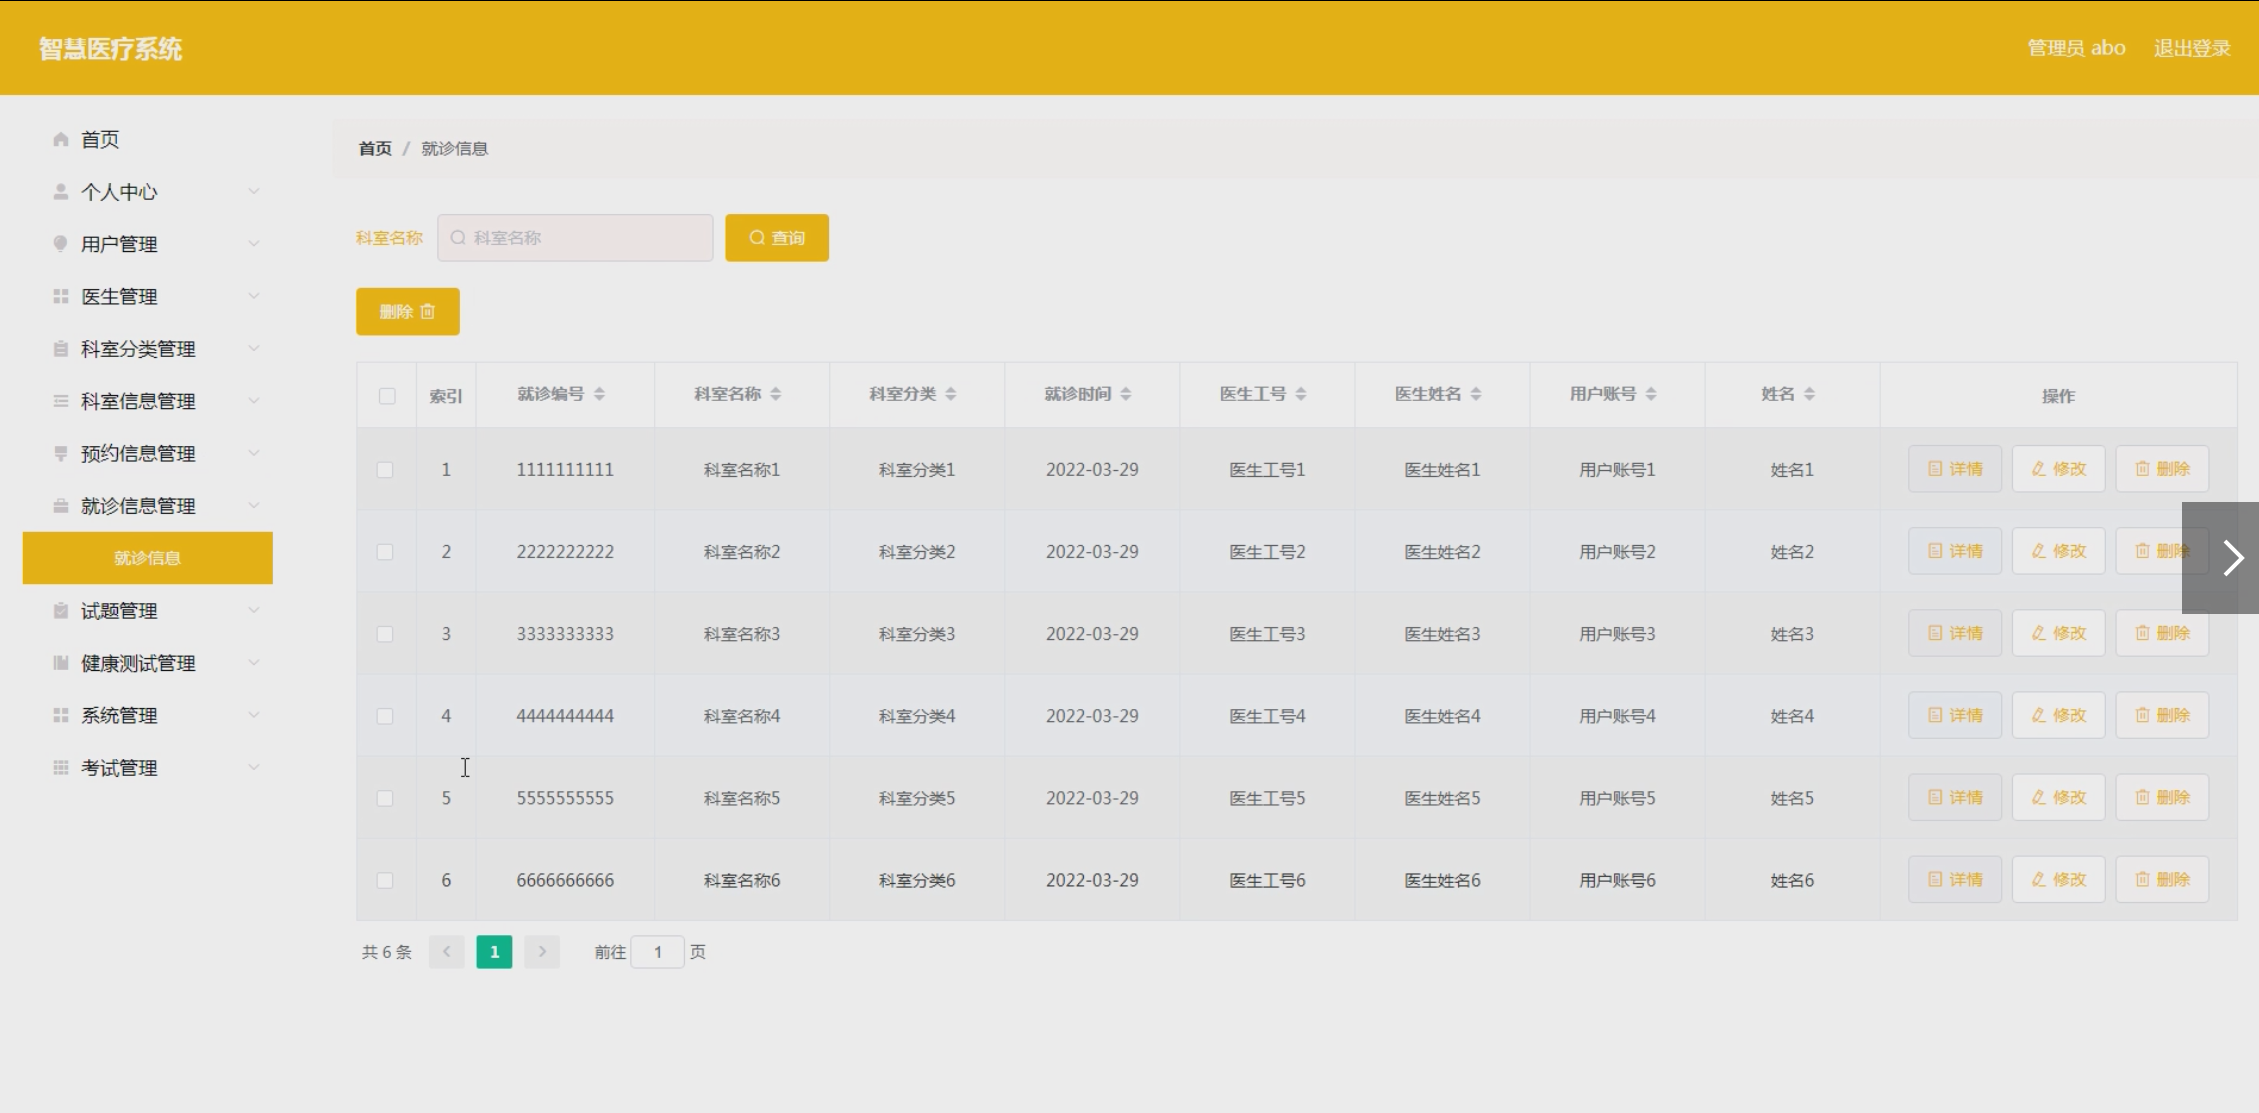
Task: Click 退出登录 in the header
Action: pyautogui.click(x=2191, y=48)
